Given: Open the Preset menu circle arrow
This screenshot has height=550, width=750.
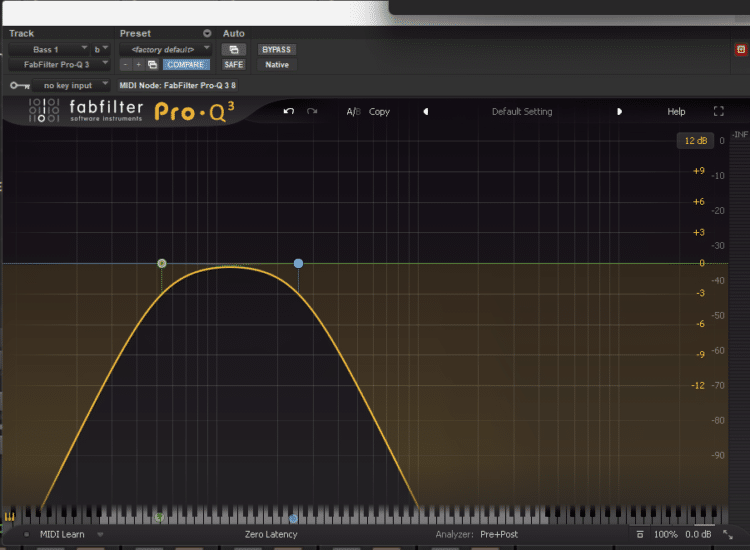Looking at the screenshot, I should [x=207, y=33].
